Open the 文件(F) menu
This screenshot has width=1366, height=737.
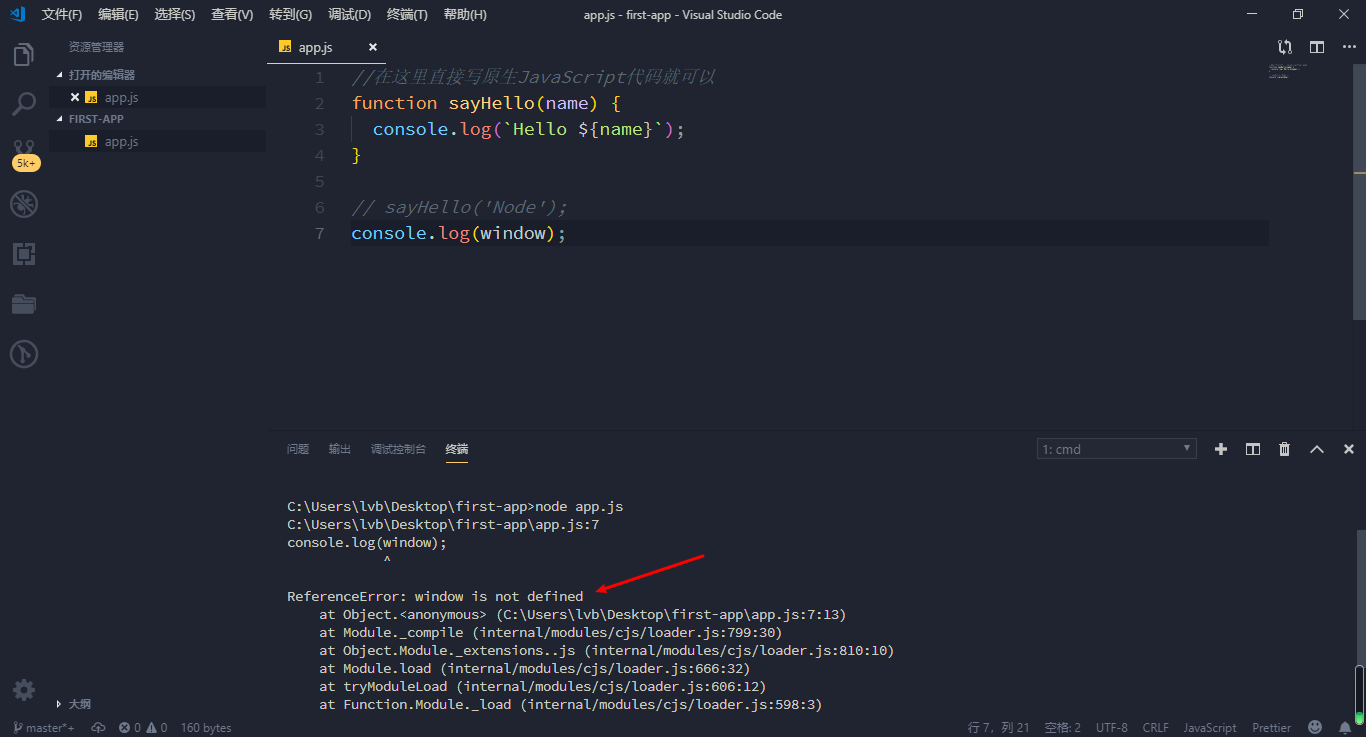pyautogui.click(x=62, y=14)
